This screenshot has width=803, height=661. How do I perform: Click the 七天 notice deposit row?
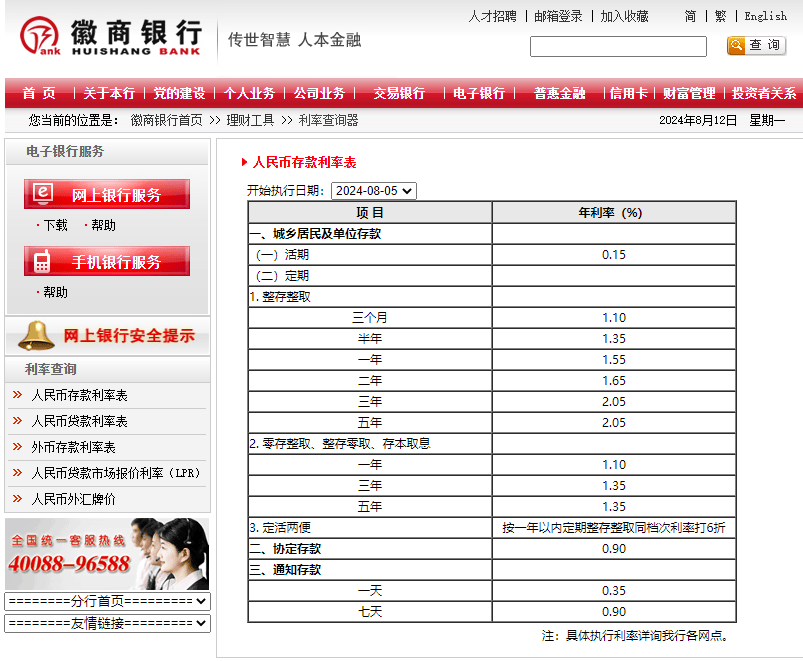[492, 612]
